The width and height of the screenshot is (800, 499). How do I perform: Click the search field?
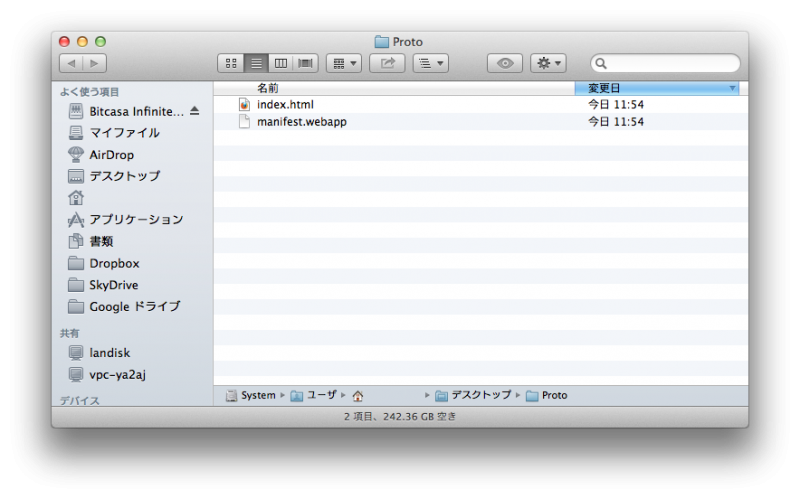point(665,63)
